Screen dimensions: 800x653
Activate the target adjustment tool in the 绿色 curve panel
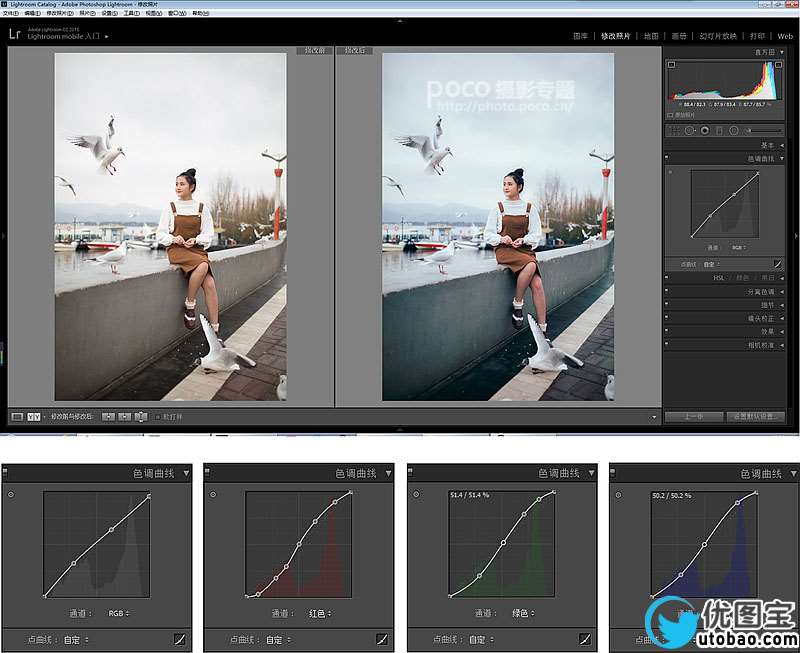point(416,494)
